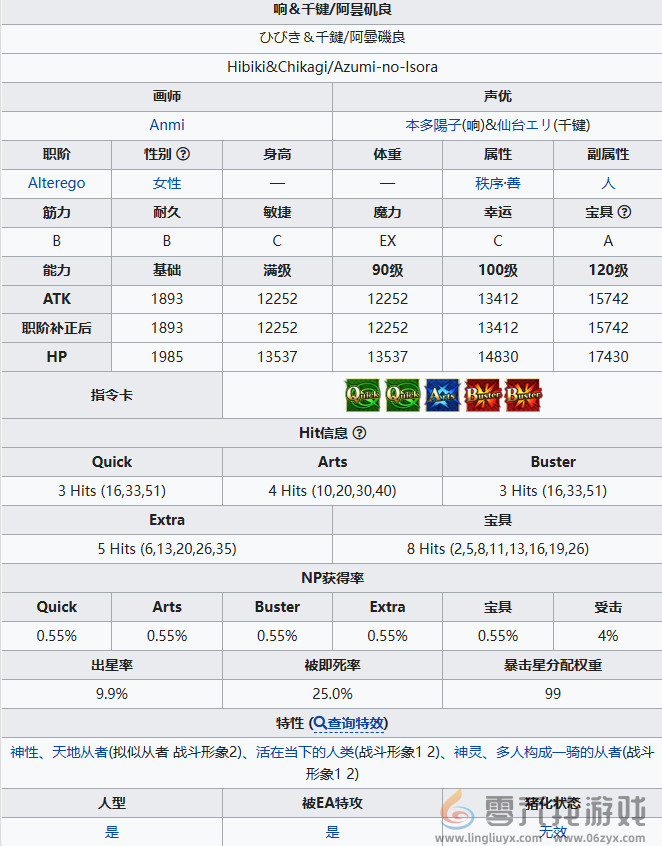Click the 人 sub-attribute link

[607, 183]
